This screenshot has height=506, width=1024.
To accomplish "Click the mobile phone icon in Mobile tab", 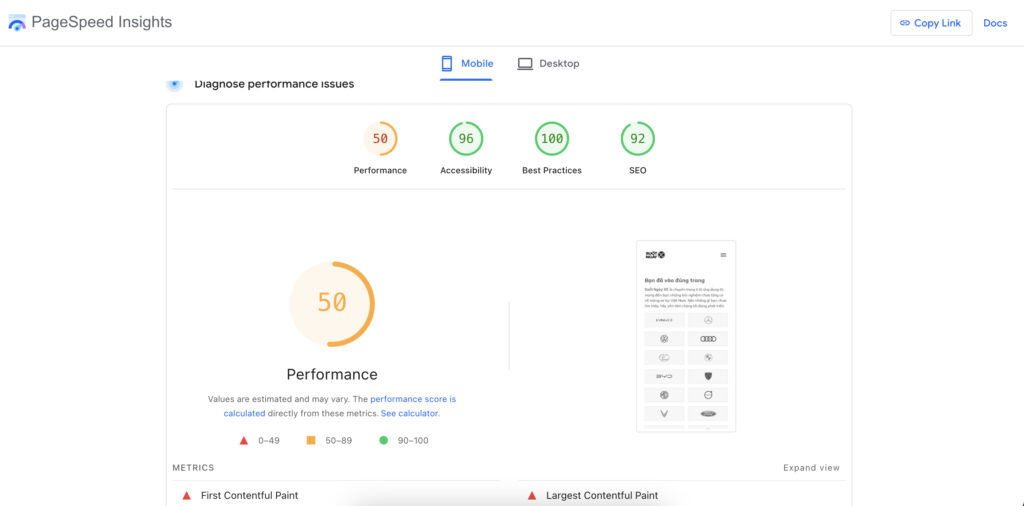I will click(447, 64).
